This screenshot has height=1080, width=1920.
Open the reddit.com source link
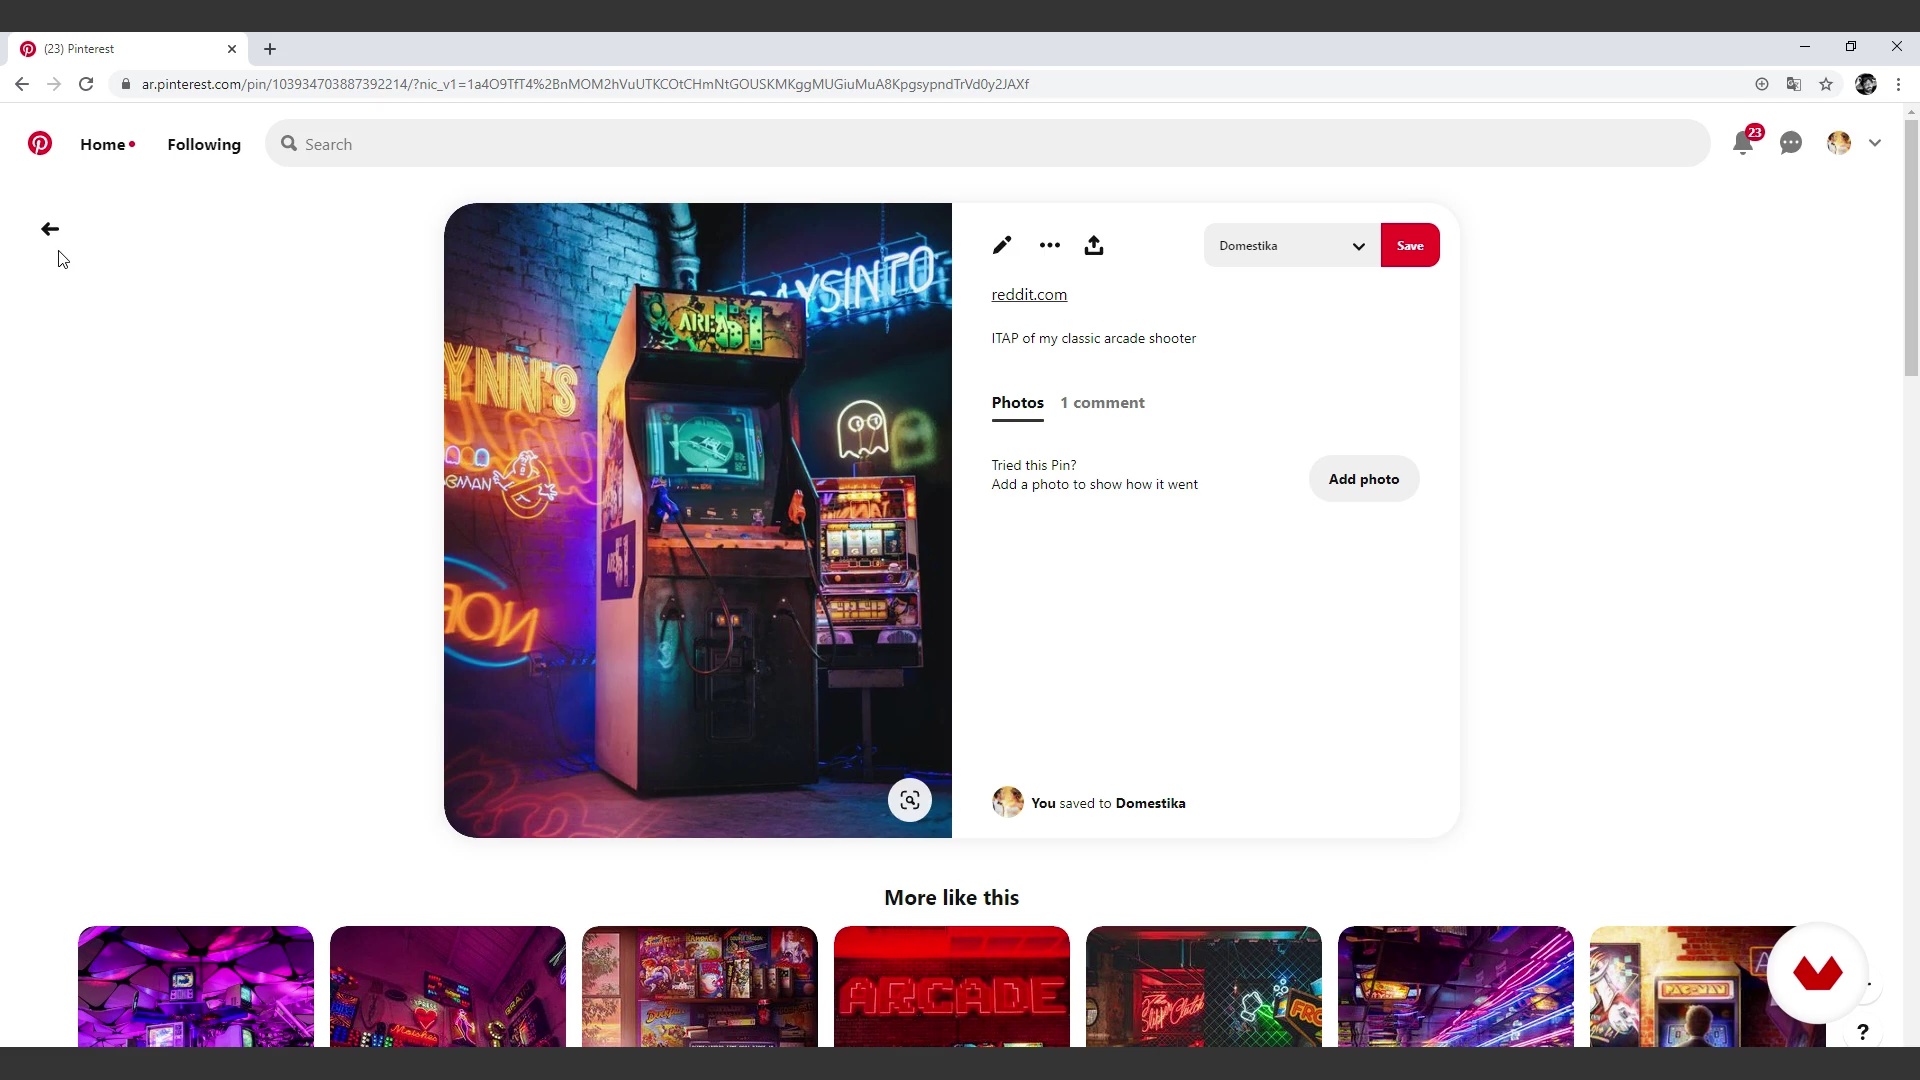(x=1029, y=294)
